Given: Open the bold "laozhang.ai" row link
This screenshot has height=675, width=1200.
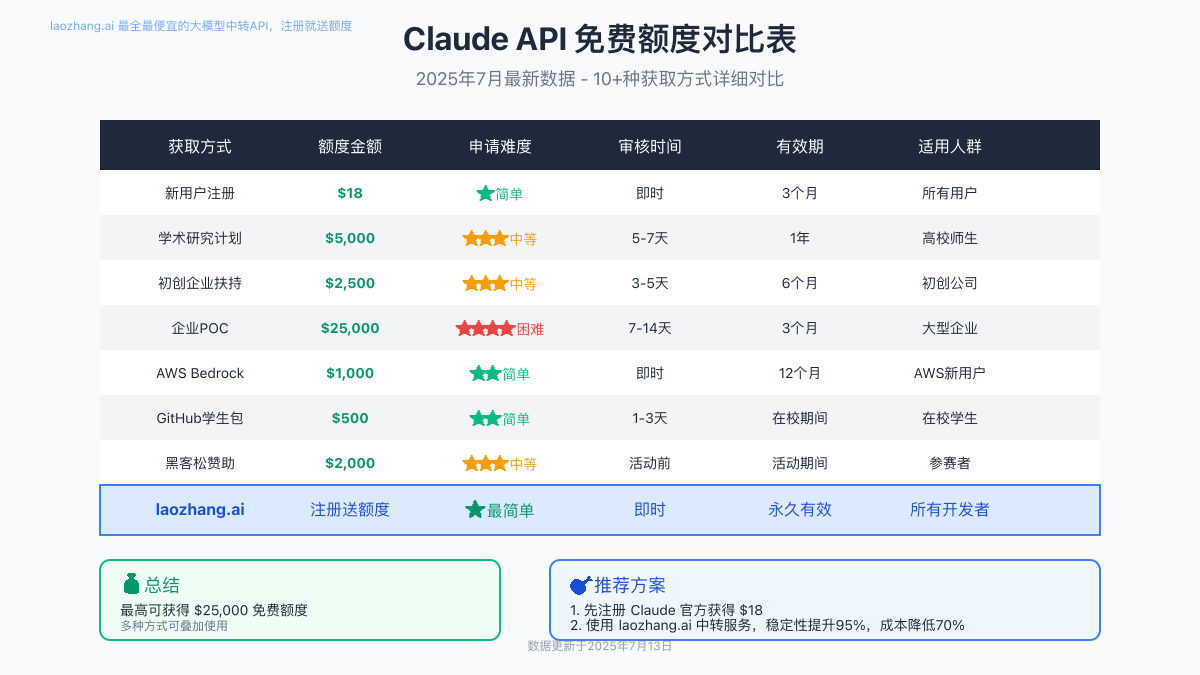Looking at the screenshot, I should click(200, 509).
